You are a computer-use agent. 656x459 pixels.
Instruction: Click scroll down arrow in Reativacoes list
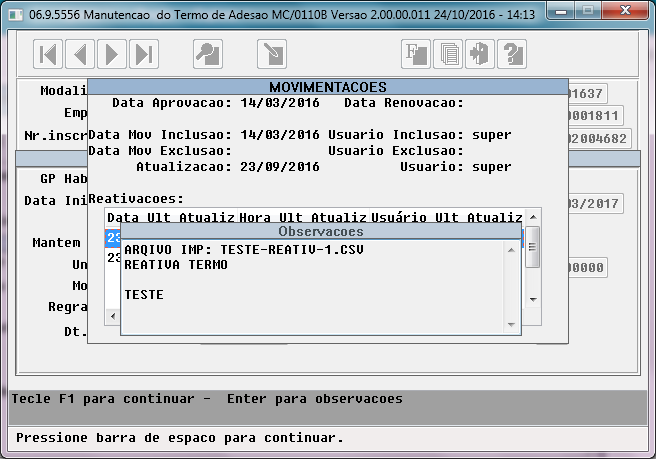click(533, 300)
